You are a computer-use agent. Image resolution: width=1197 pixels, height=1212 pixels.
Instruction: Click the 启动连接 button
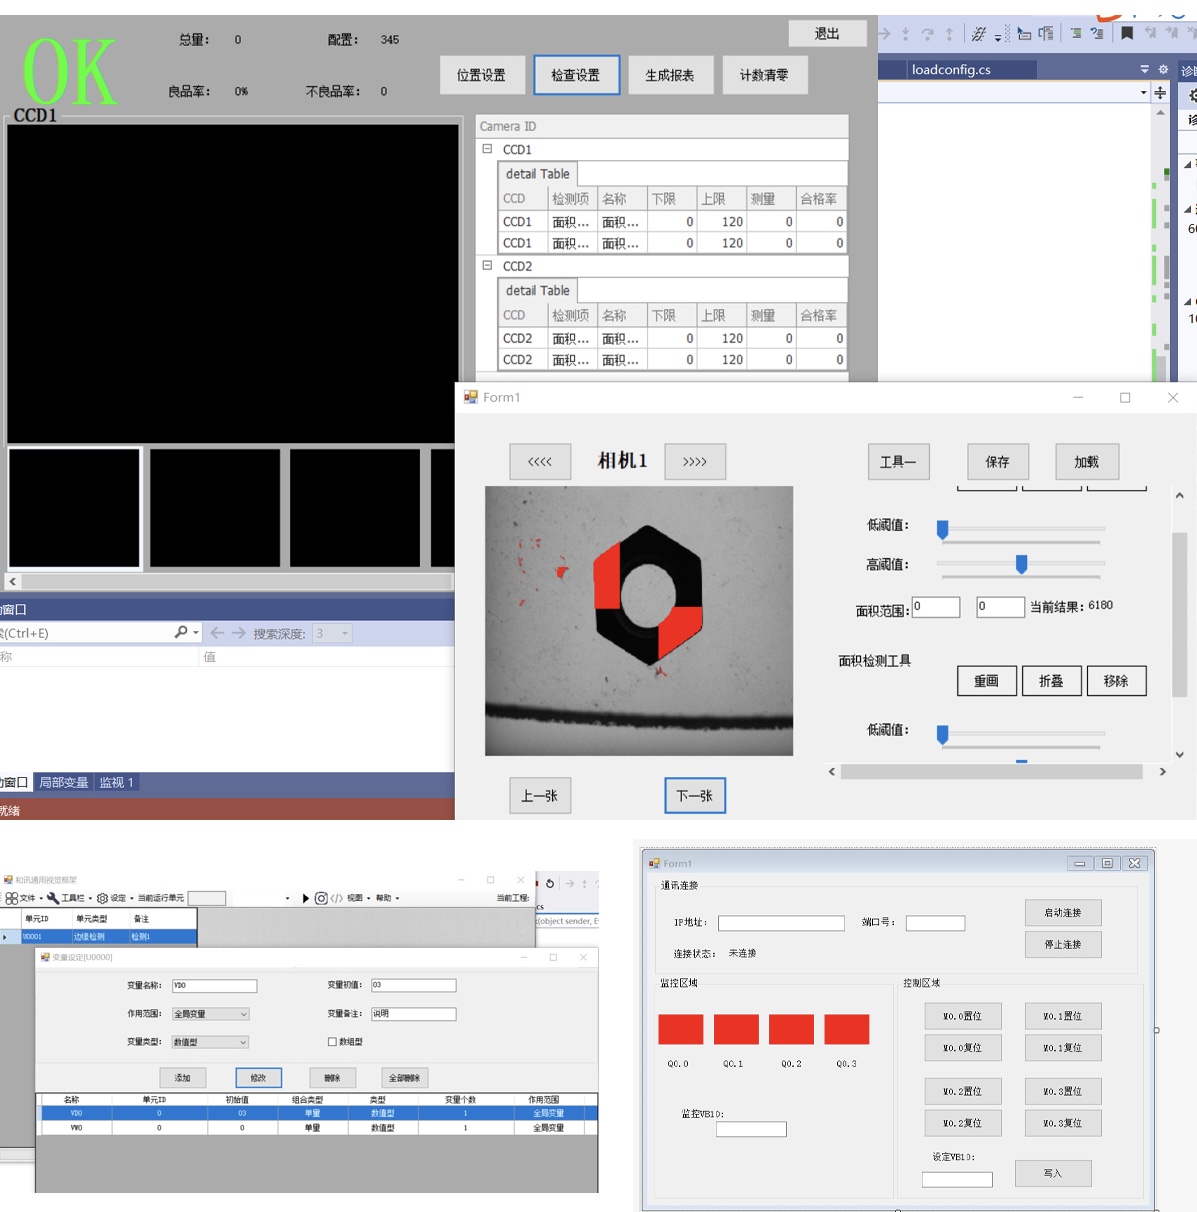pos(1062,912)
